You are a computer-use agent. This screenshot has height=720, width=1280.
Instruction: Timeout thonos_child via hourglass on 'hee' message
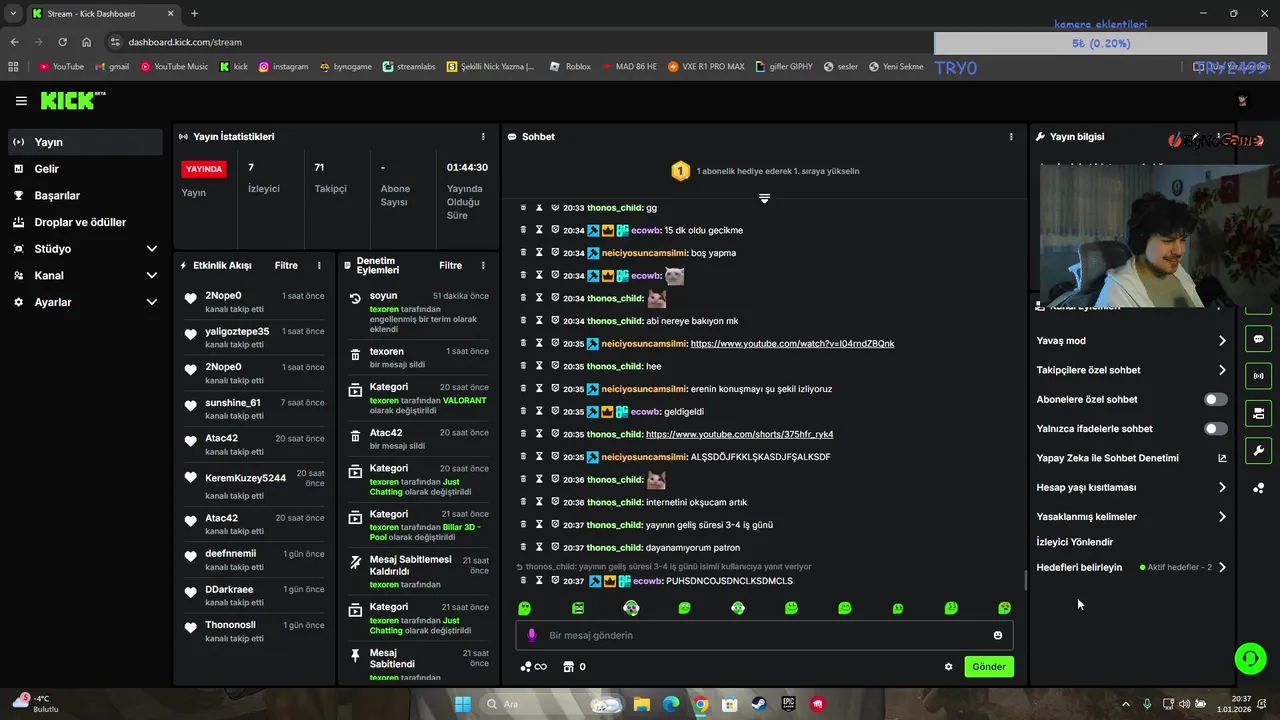[539, 366]
